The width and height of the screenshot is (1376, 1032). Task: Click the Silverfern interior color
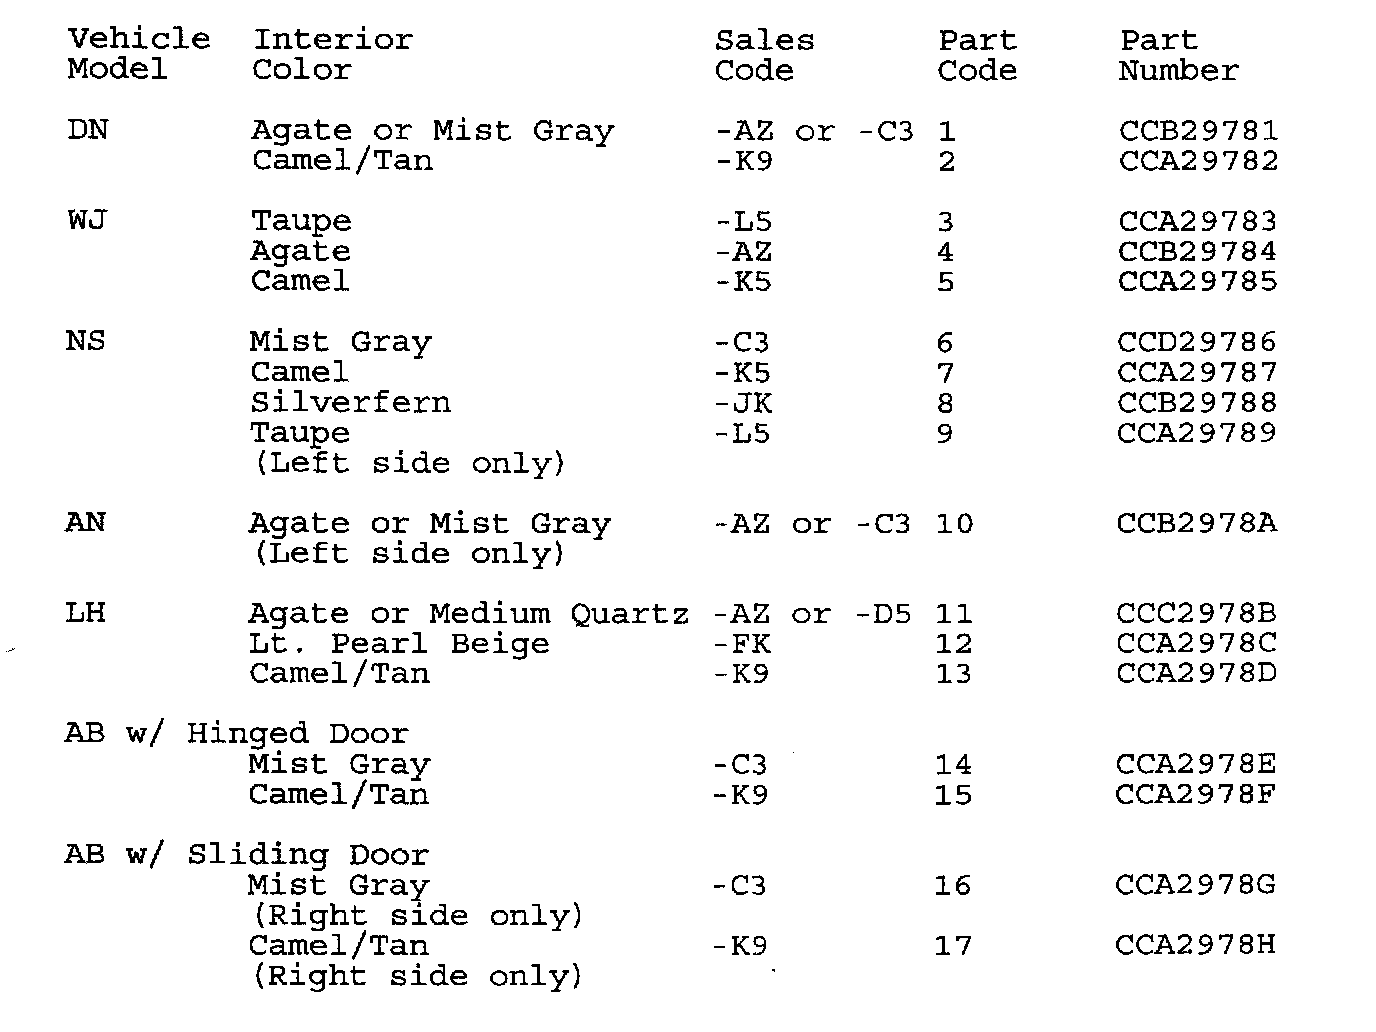coord(350,402)
